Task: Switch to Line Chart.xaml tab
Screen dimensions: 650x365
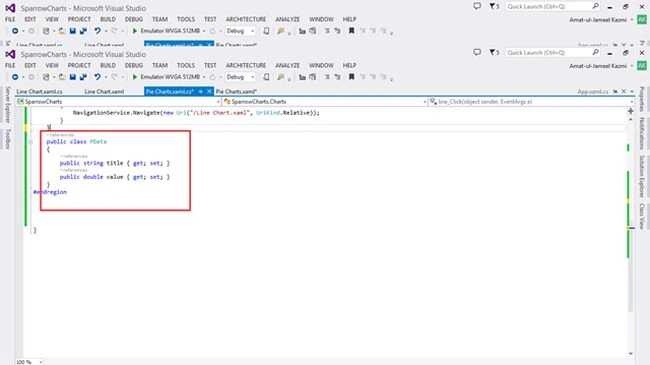Action: click(x=104, y=91)
